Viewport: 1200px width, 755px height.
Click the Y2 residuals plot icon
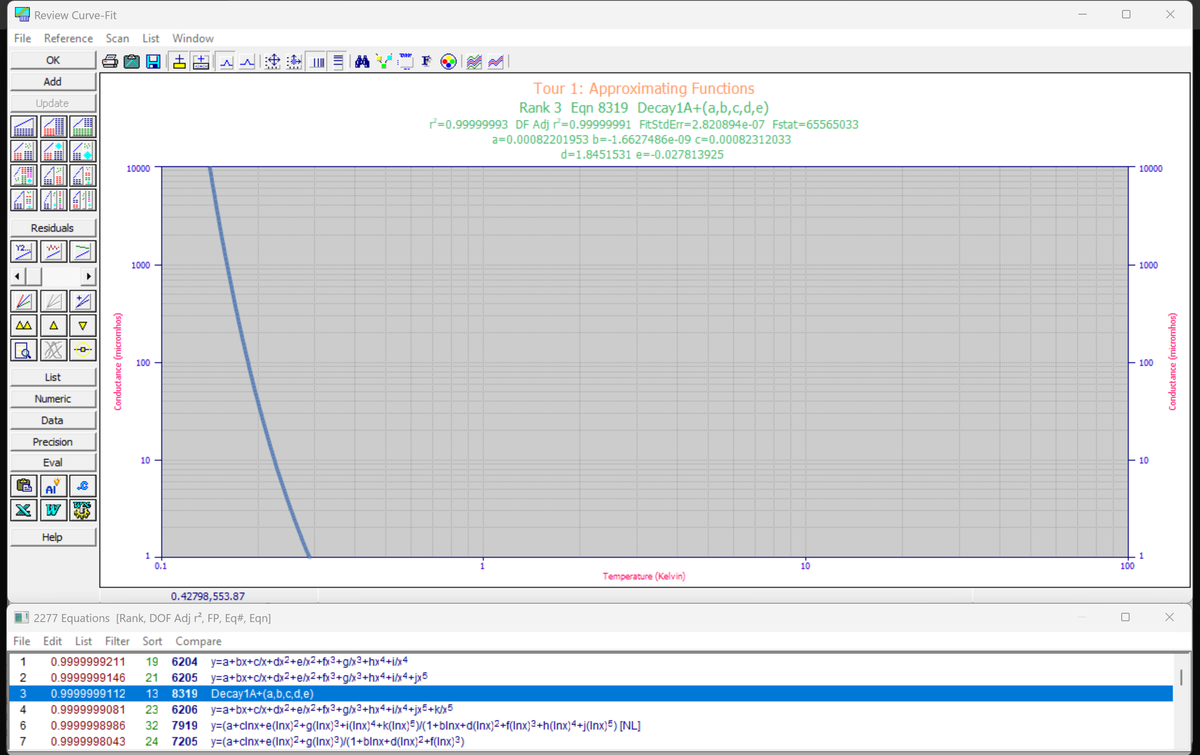tap(22, 249)
